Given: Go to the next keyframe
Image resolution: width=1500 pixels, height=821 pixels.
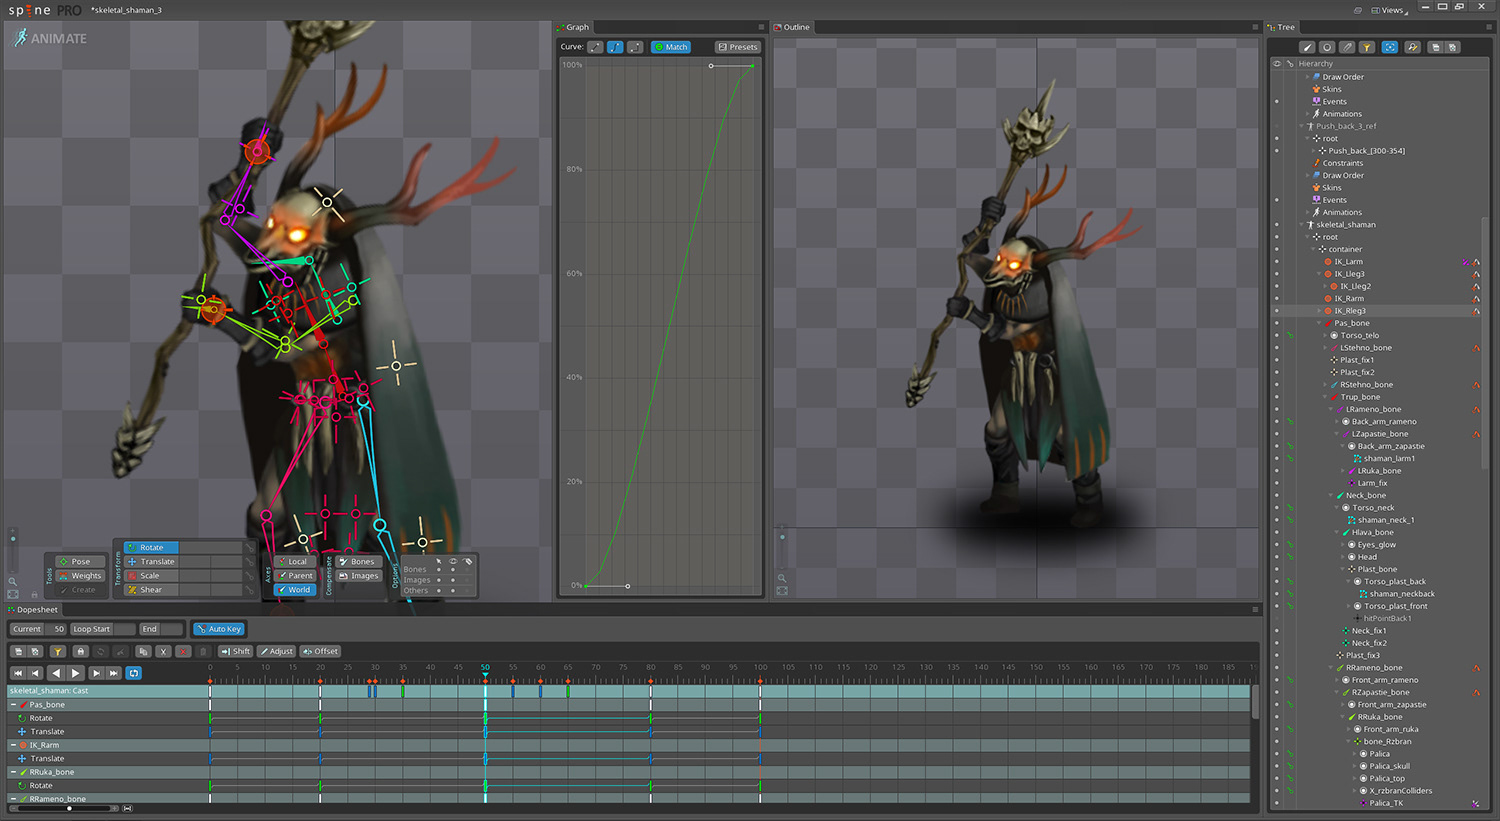Looking at the screenshot, I should click(x=96, y=673).
